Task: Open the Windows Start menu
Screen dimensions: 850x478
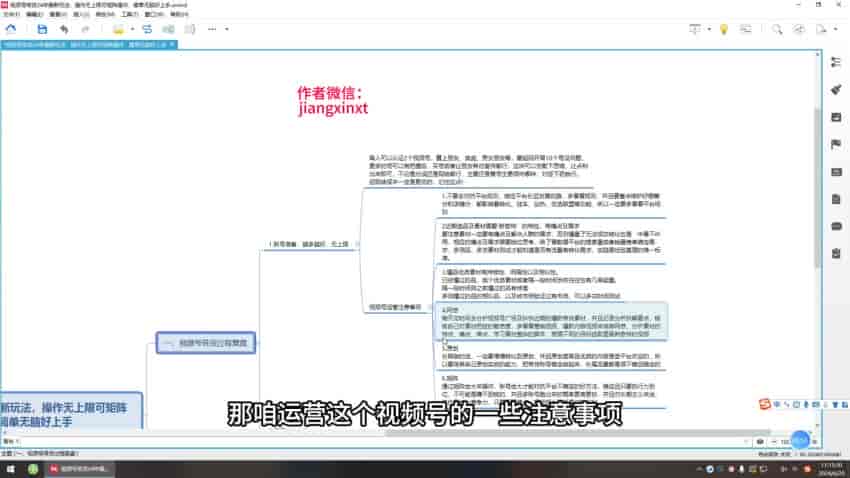Action: tap(10, 469)
